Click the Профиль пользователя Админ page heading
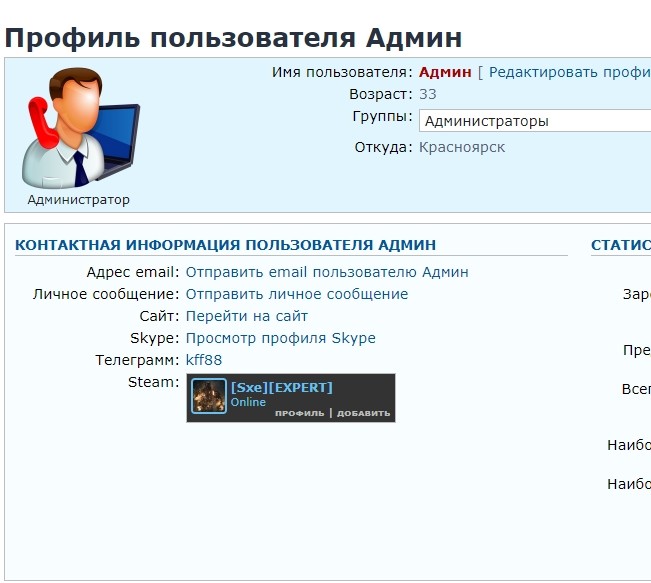651x583 pixels. 233,38
